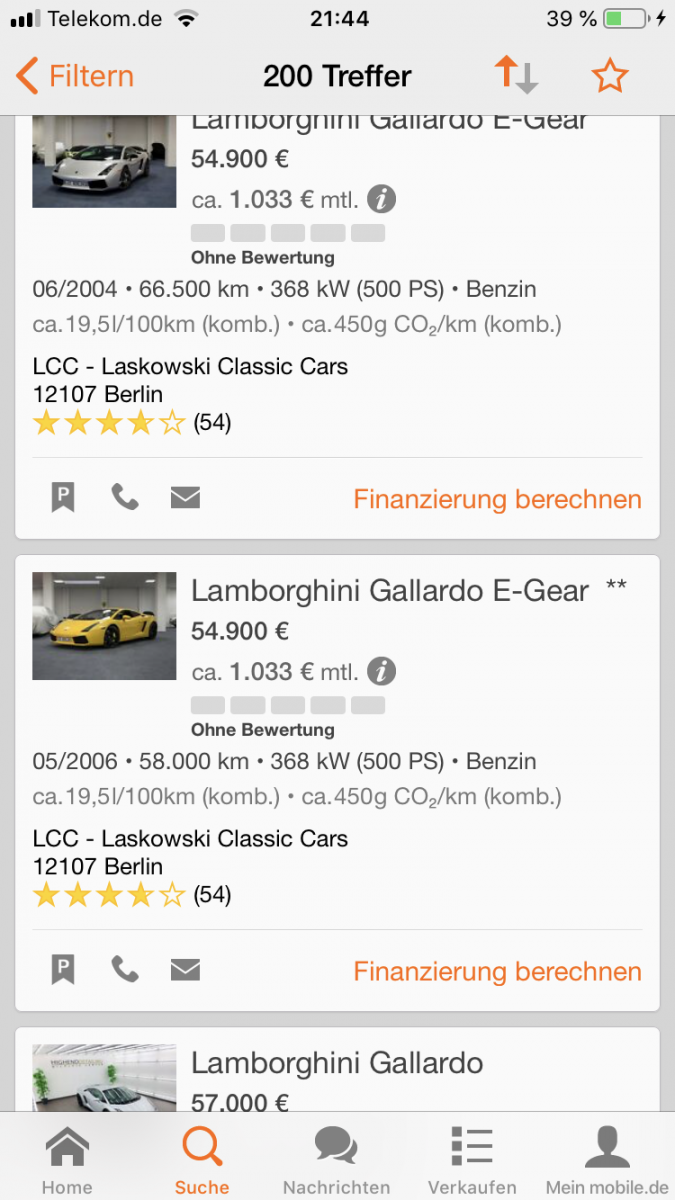Go to the Mein mobile.de tab

607,1160
